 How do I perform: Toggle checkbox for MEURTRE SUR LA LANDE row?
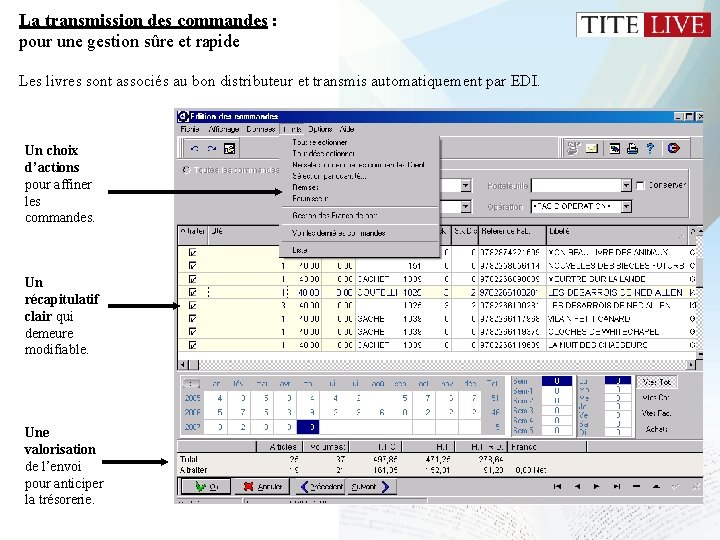tap(193, 279)
